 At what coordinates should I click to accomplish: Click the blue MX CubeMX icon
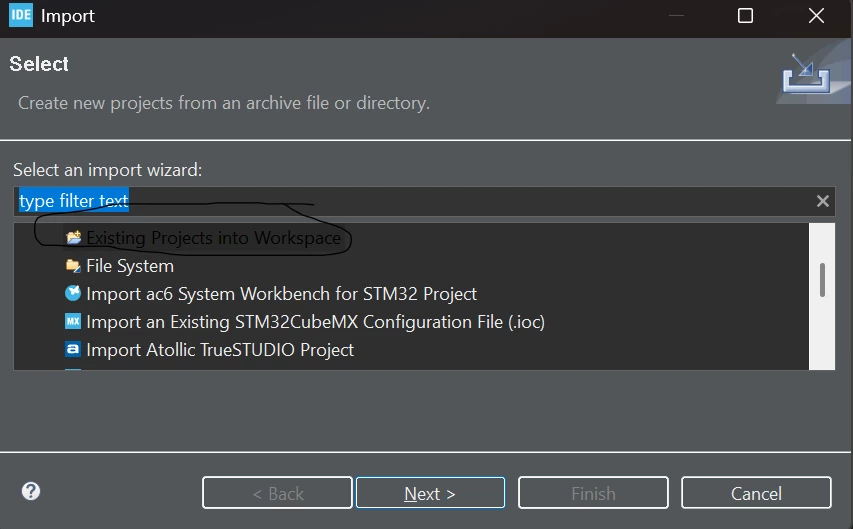73,322
